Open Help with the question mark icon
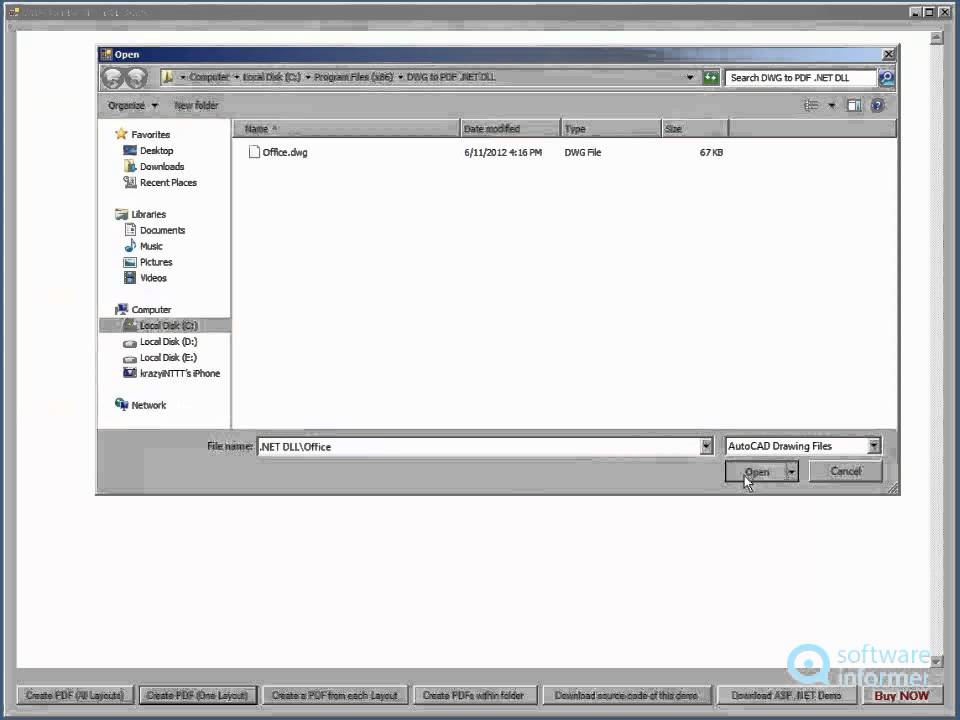This screenshot has width=960, height=720. pos(877,105)
